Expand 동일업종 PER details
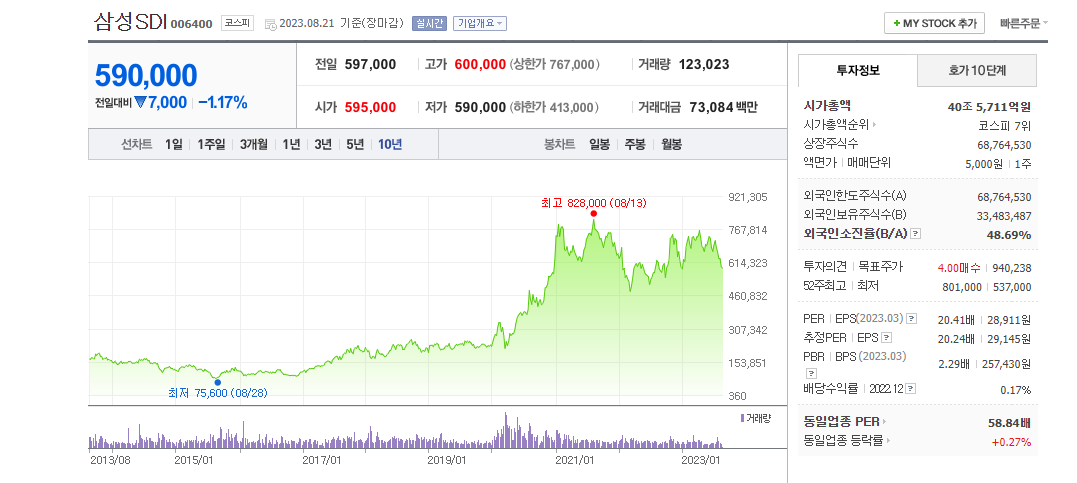Viewport: 1077px width, 483px height. (x=885, y=422)
